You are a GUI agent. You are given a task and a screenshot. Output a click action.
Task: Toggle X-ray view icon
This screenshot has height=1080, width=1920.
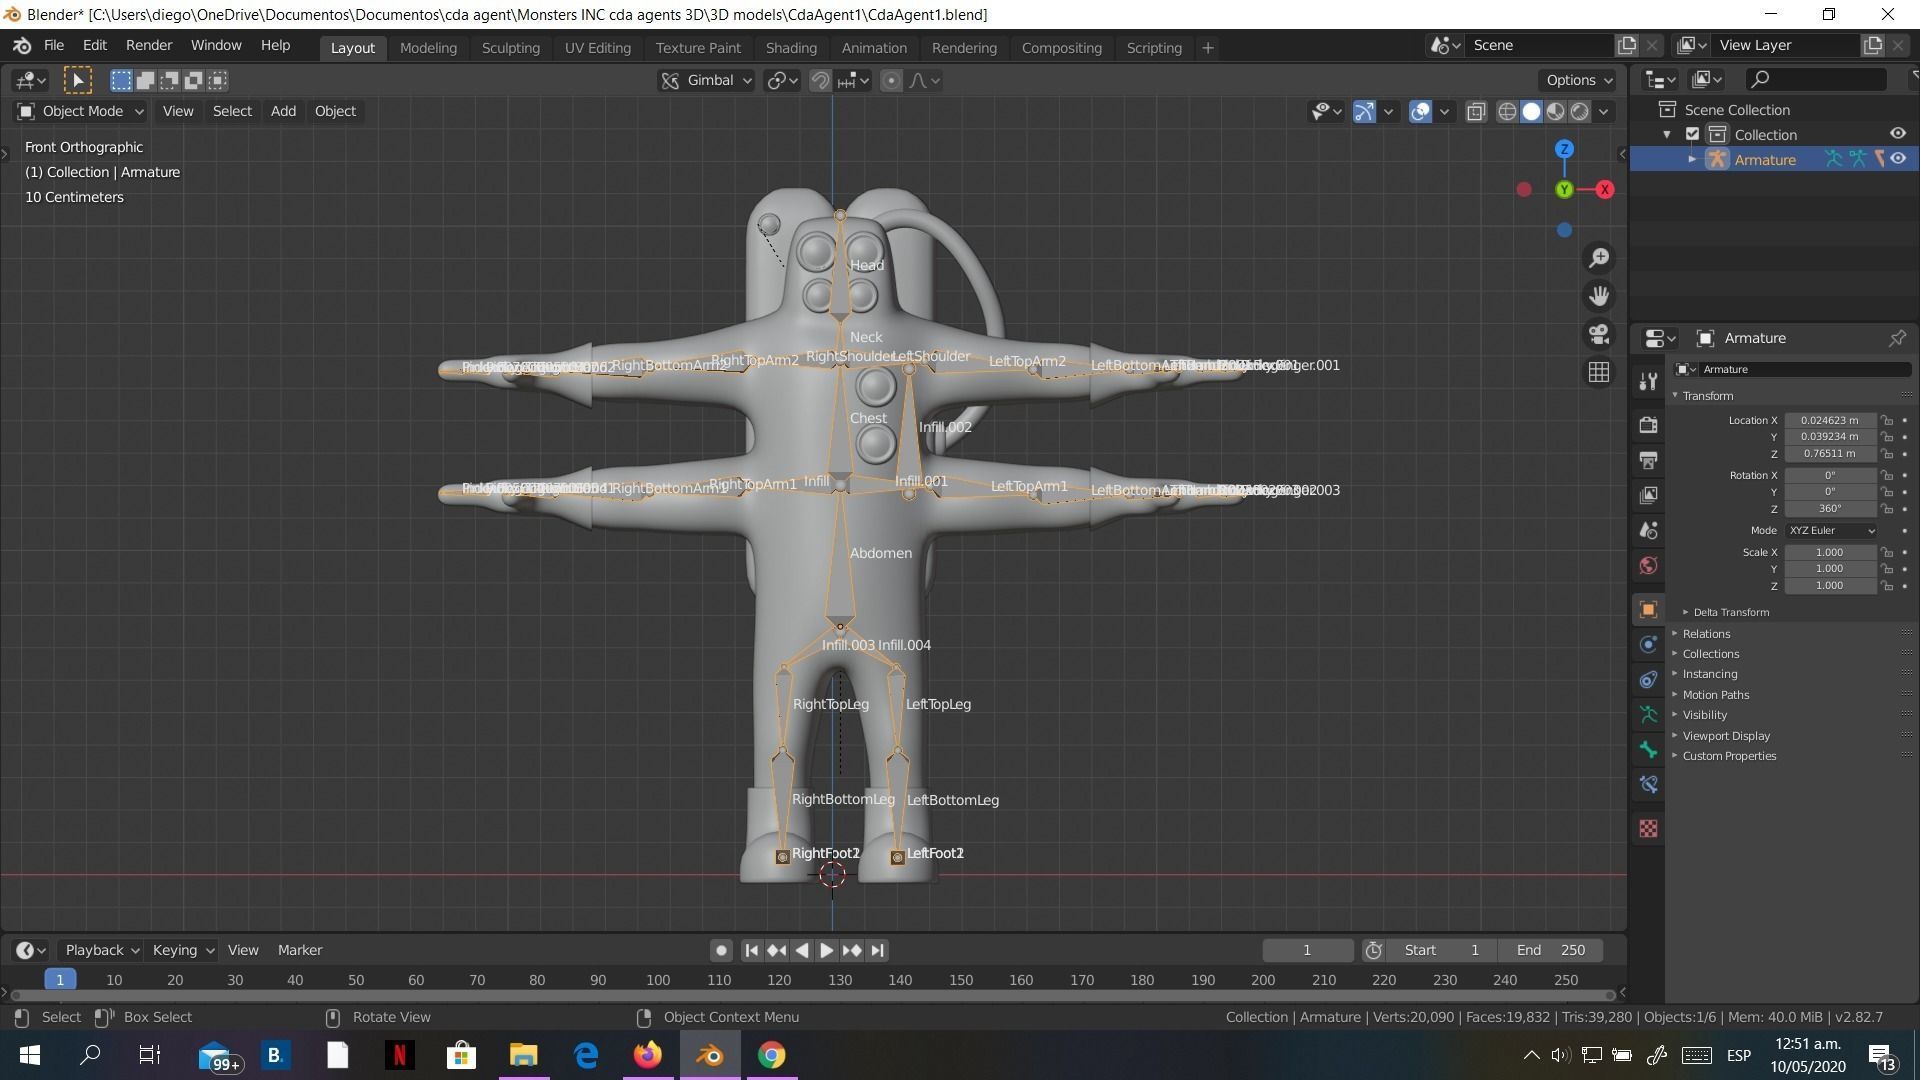click(x=1476, y=111)
